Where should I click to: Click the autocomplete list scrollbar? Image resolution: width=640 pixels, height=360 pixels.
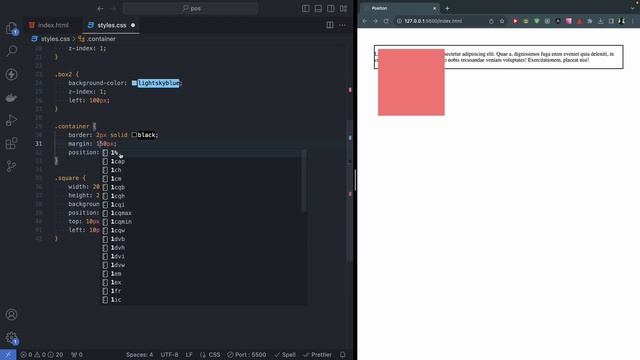click(x=304, y=180)
